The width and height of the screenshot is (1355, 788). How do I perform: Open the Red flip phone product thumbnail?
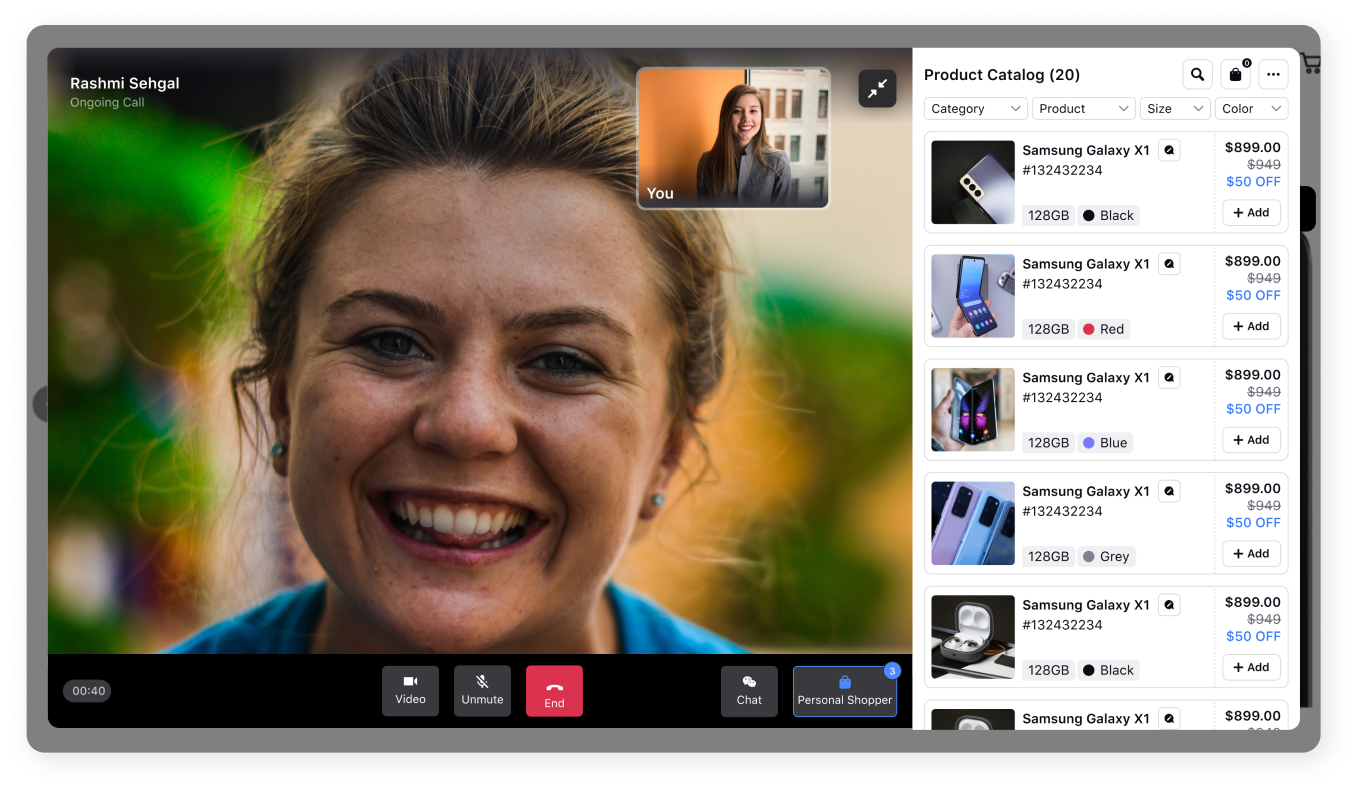[973, 296]
